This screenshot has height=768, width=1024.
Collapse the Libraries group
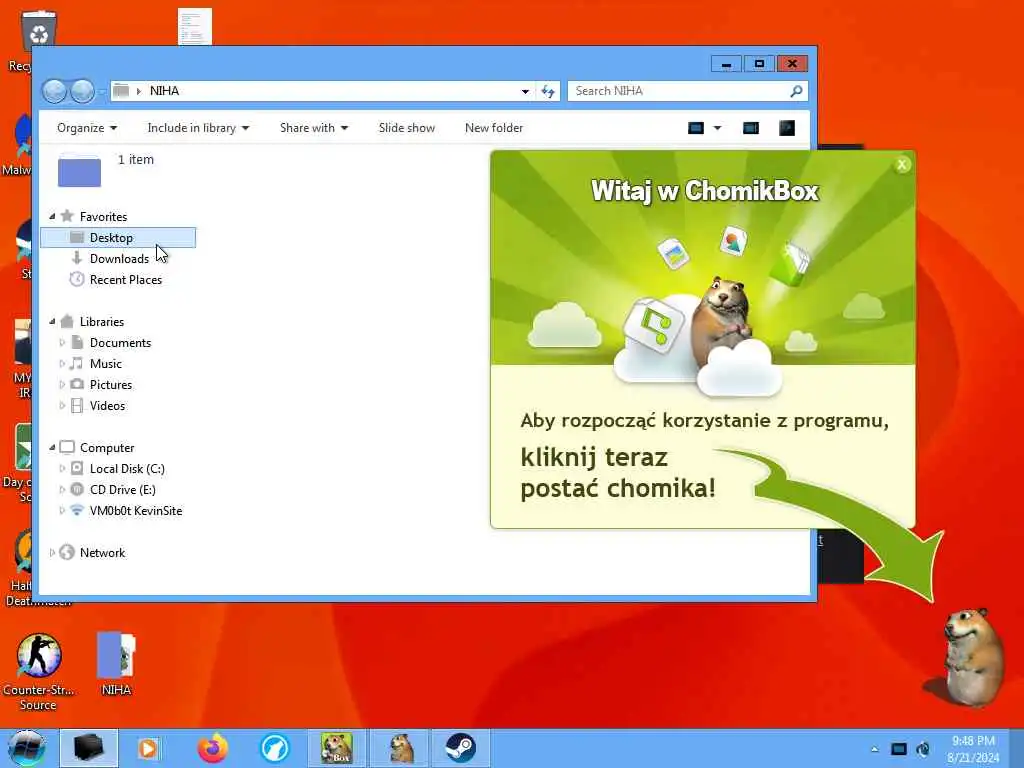click(52, 321)
